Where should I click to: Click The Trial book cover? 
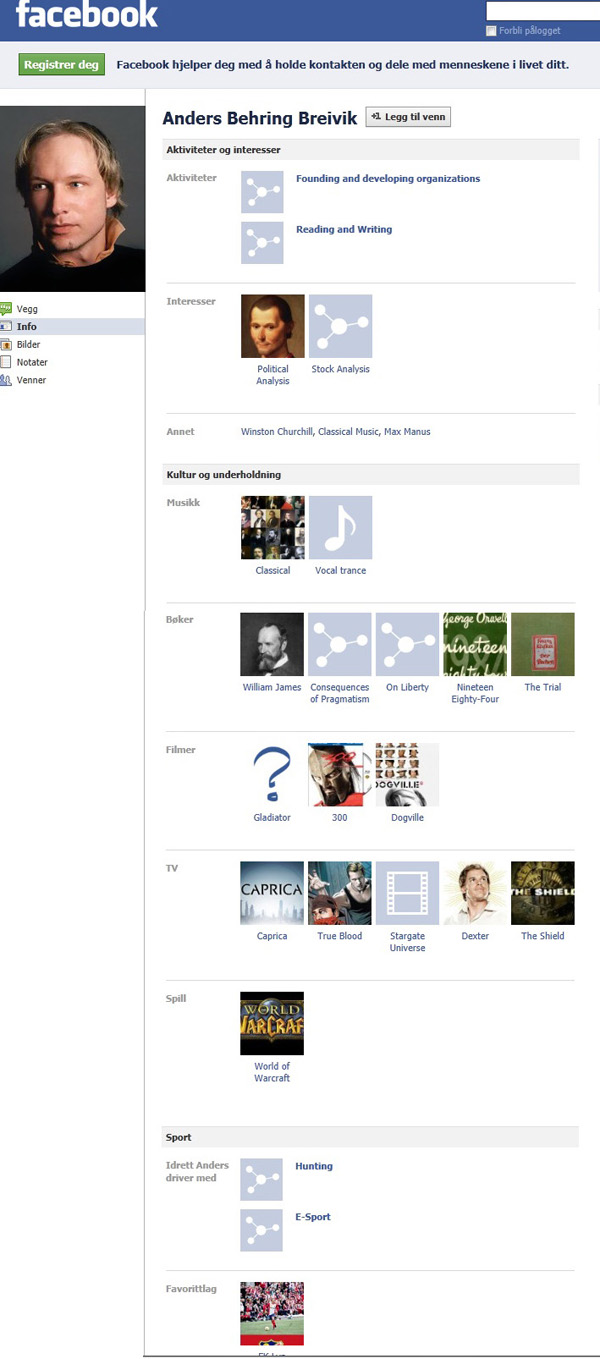pos(543,645)
